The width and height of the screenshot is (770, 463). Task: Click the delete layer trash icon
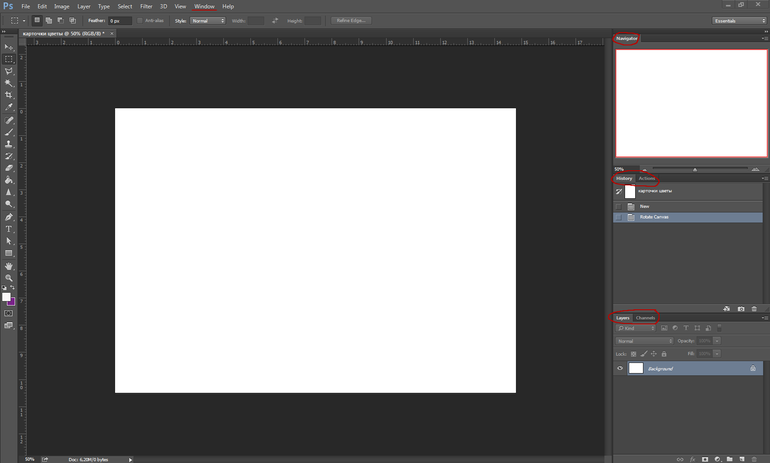coord(754,459)
